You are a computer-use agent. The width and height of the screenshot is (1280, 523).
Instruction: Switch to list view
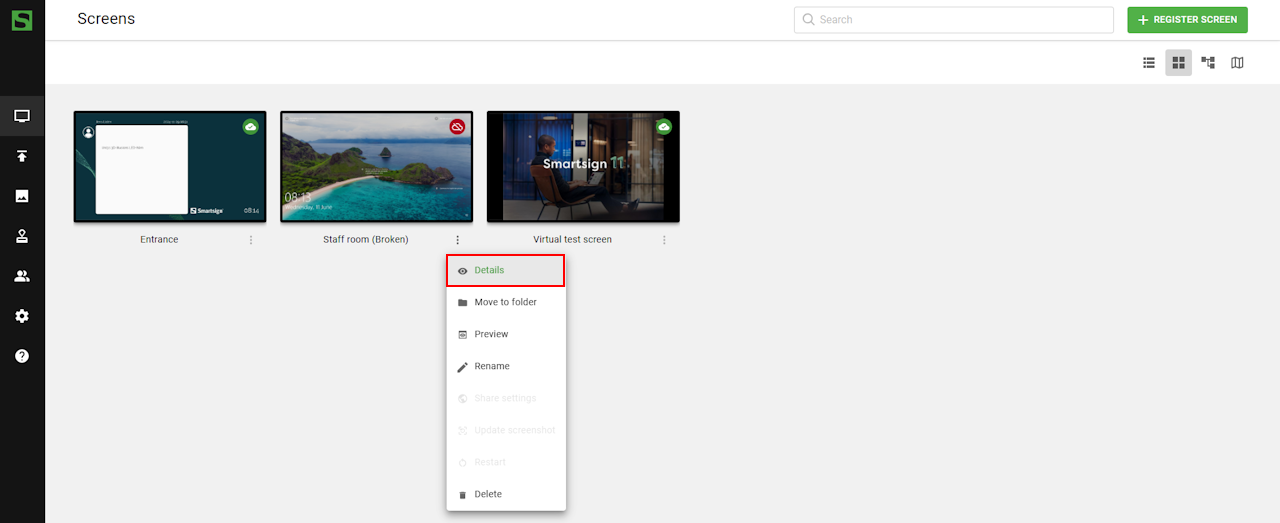1149,63
